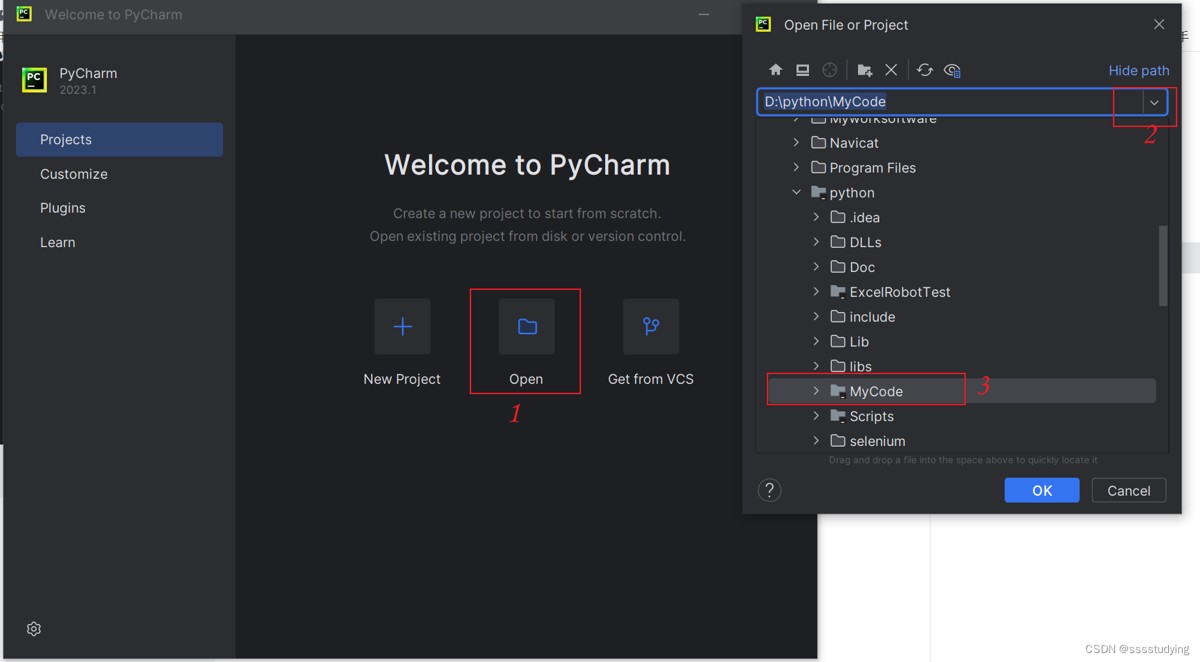Click the PyCharm icon in dialog title bar
This screenshot has height=662, width=1200.
tap(764, 25)
